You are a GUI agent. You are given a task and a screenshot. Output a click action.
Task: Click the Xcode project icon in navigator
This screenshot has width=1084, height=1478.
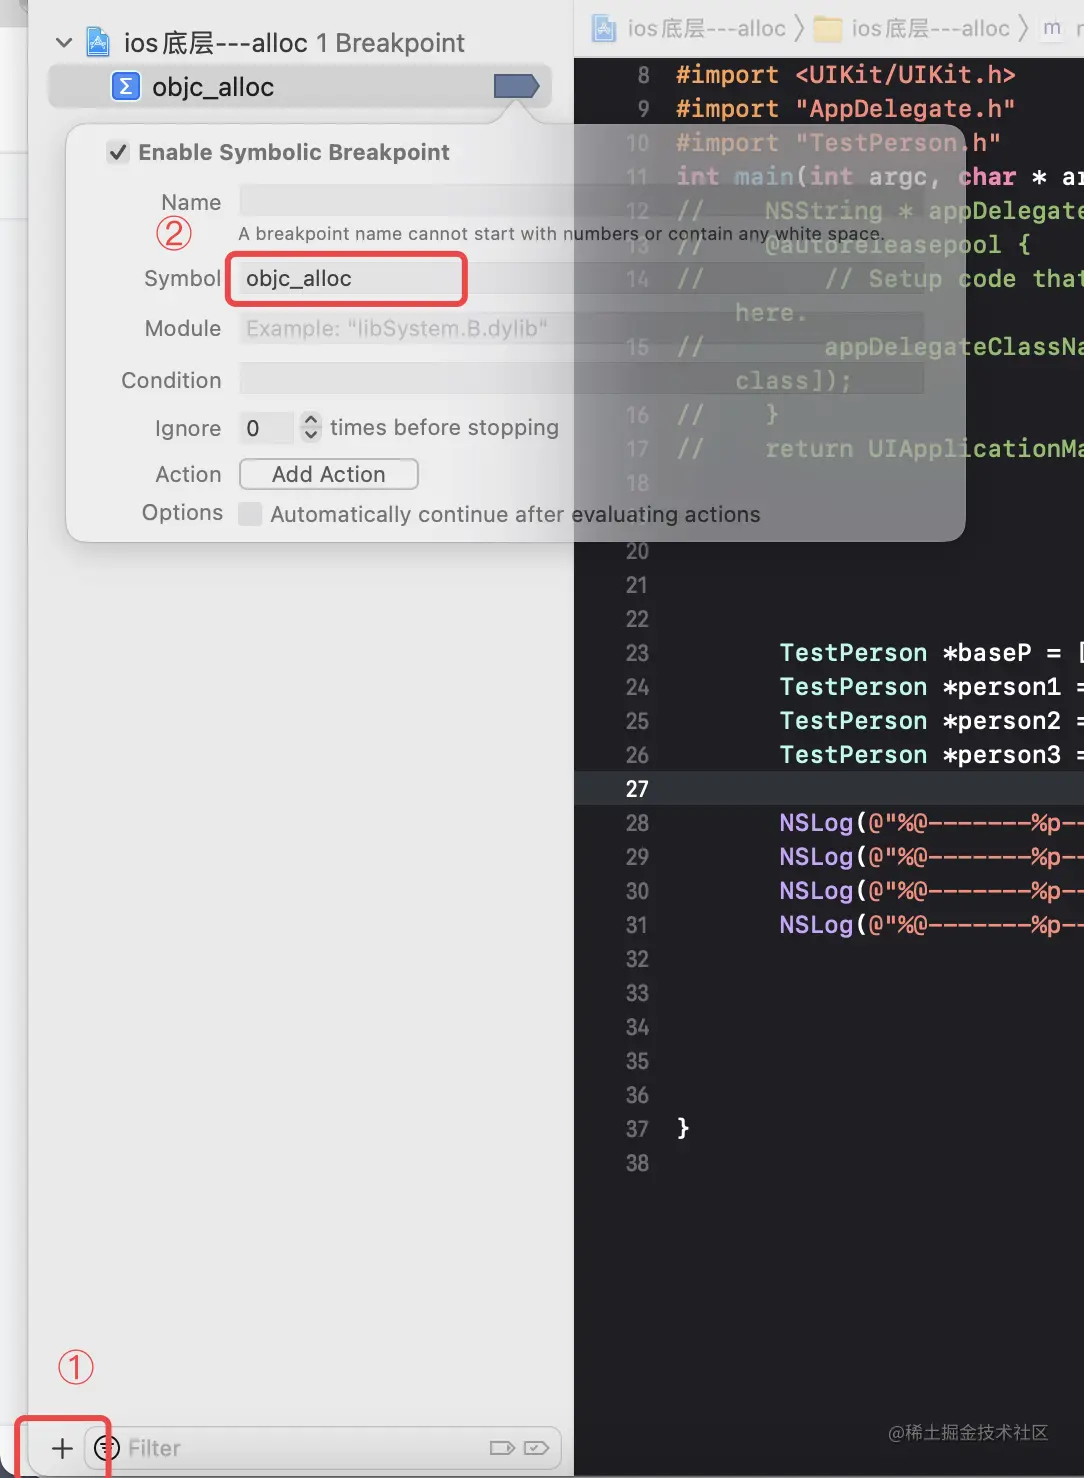tap(98, 42)
